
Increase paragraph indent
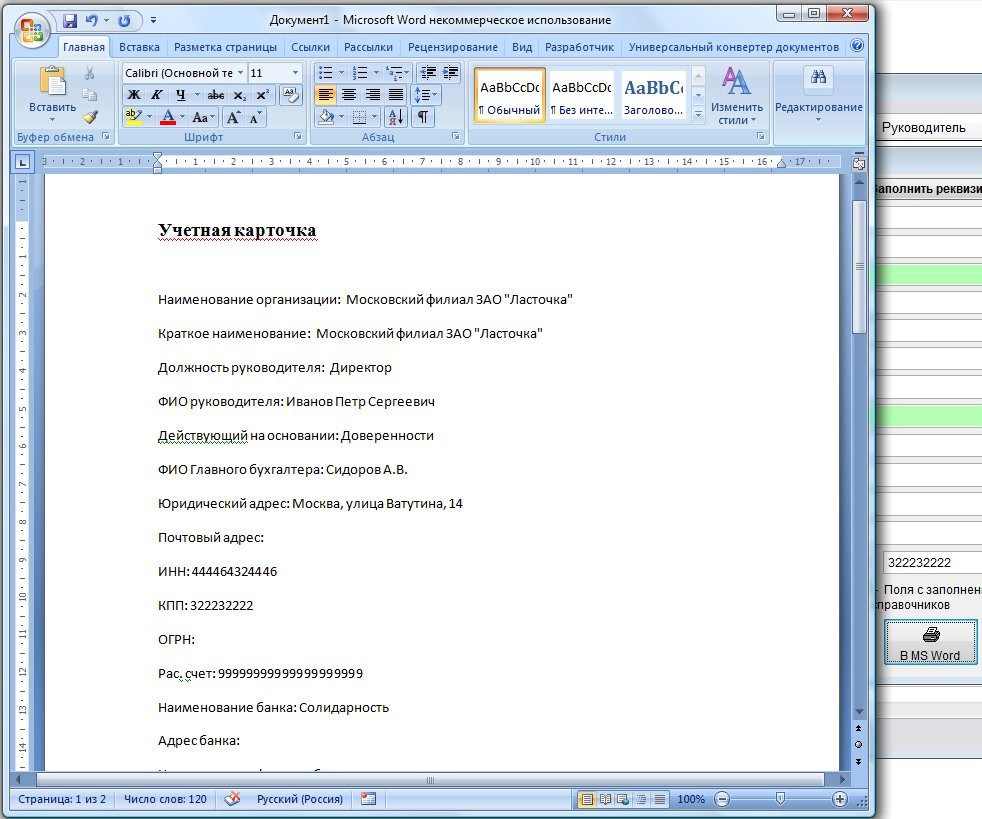click(451, 73)
